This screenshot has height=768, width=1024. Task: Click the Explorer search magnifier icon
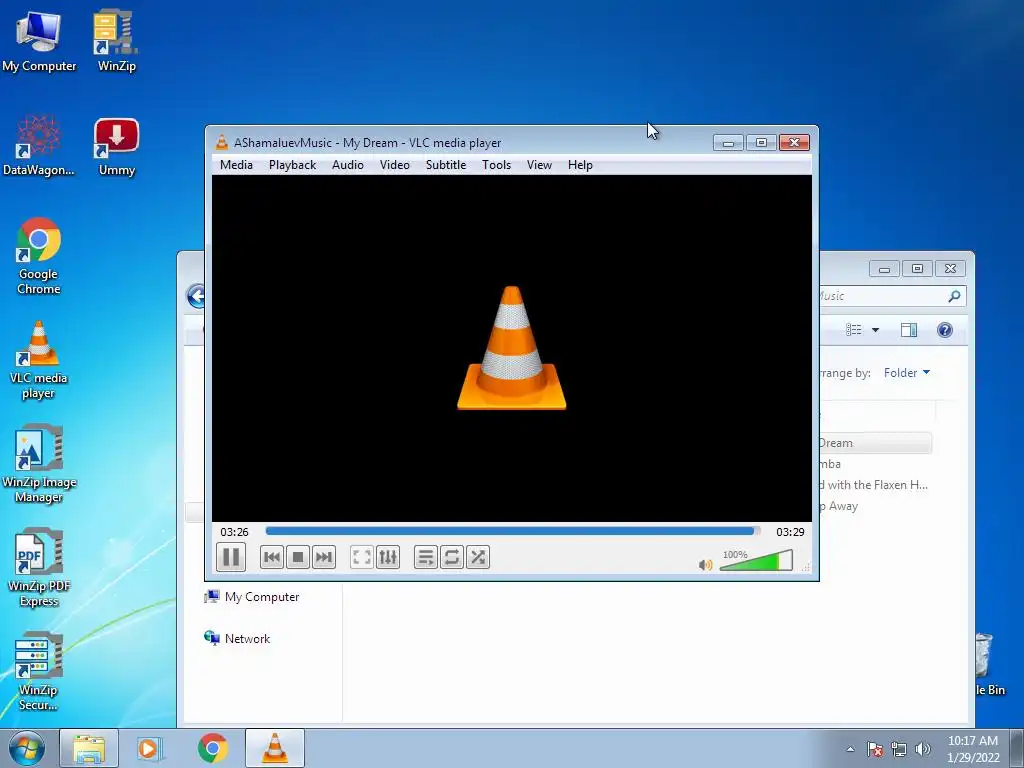click(x=954, y=296)
